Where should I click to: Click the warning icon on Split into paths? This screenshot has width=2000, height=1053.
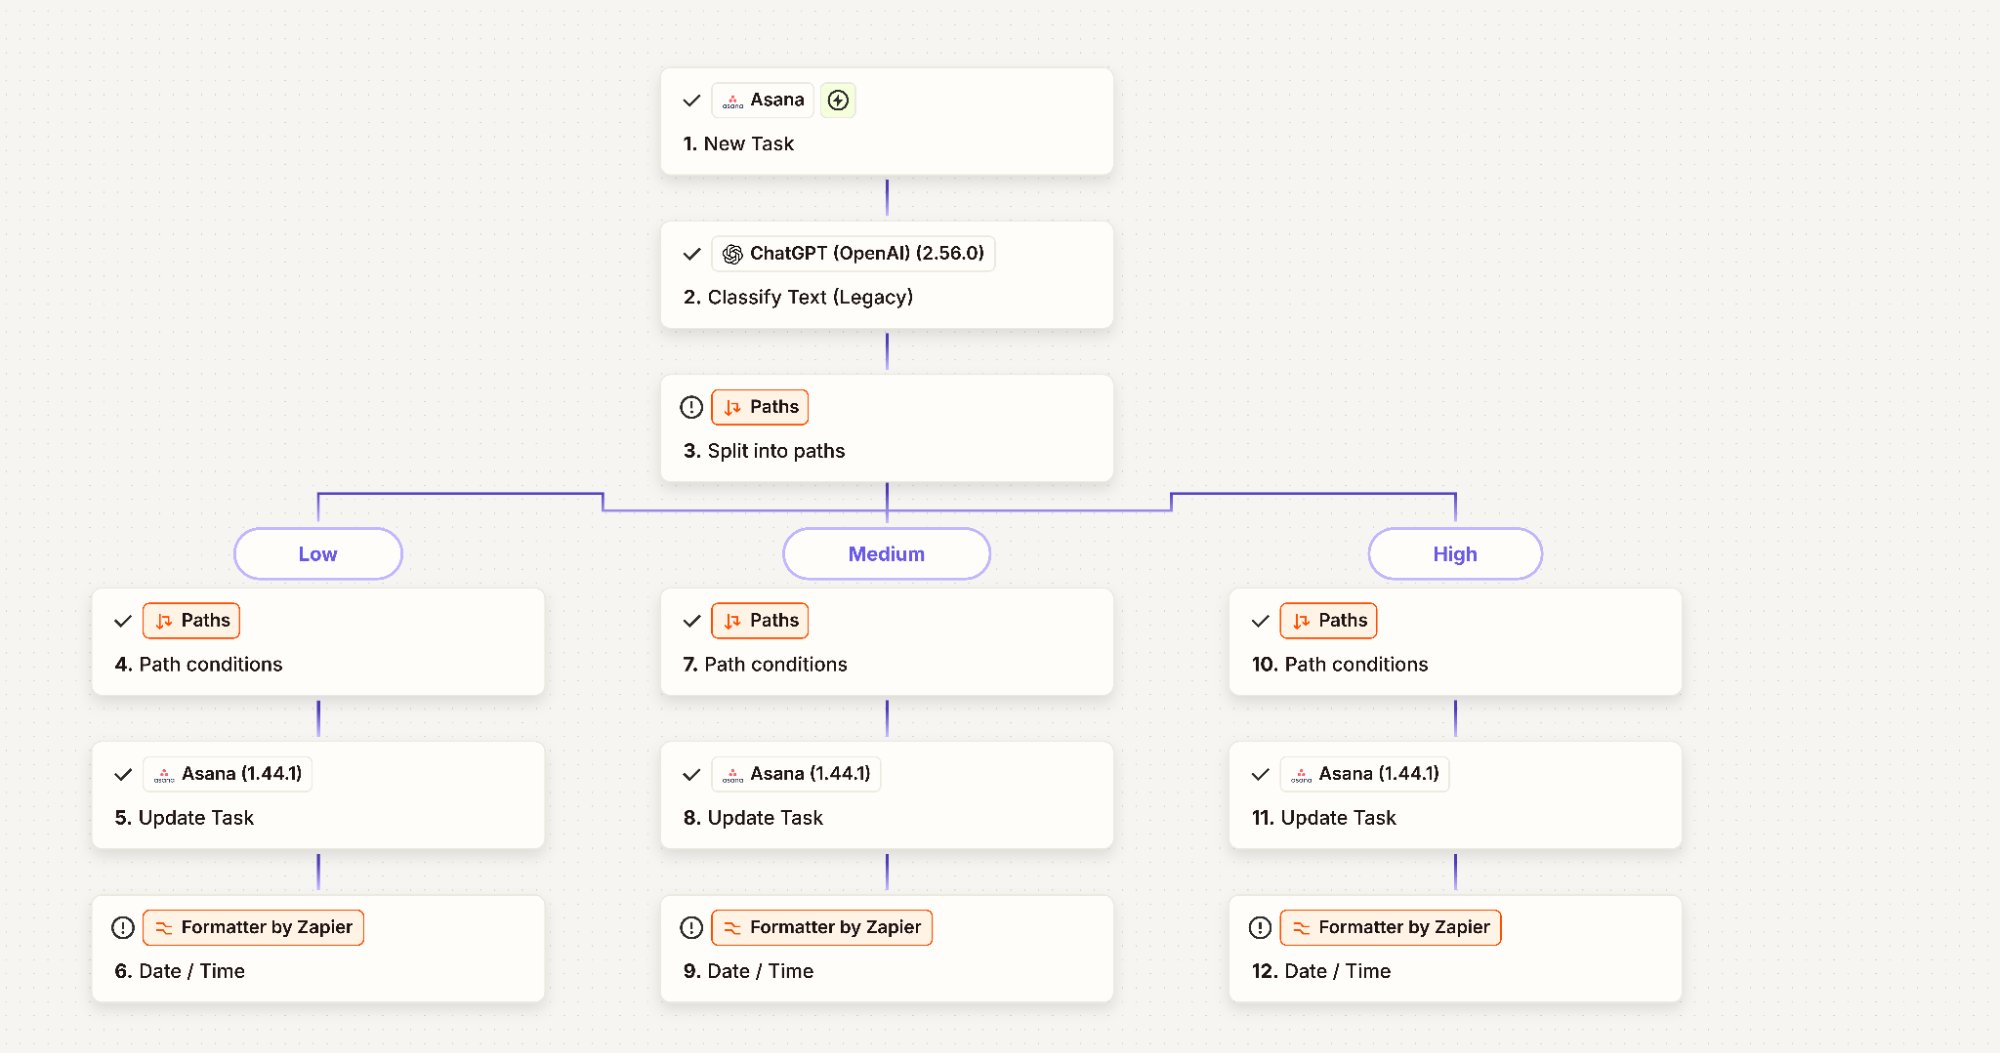690,407
